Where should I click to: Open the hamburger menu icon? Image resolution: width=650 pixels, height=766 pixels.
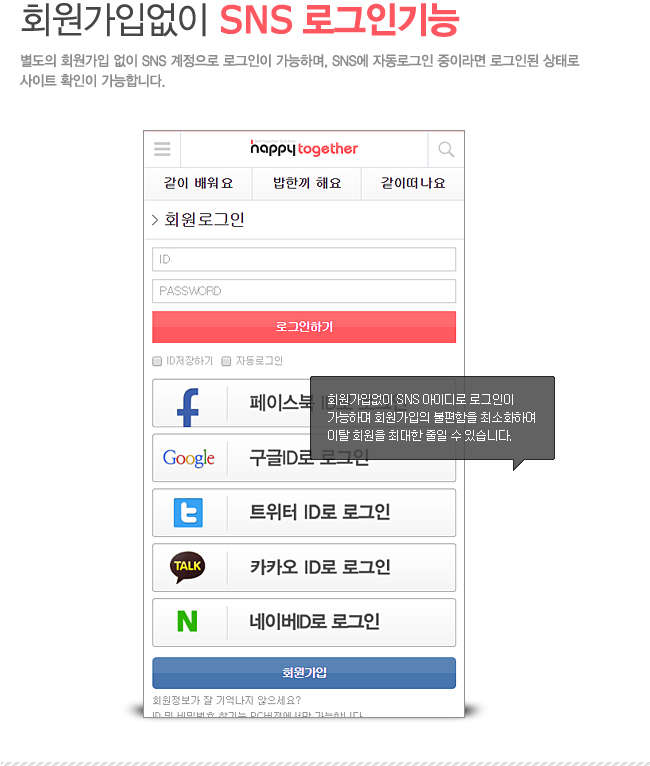point(162,149)
